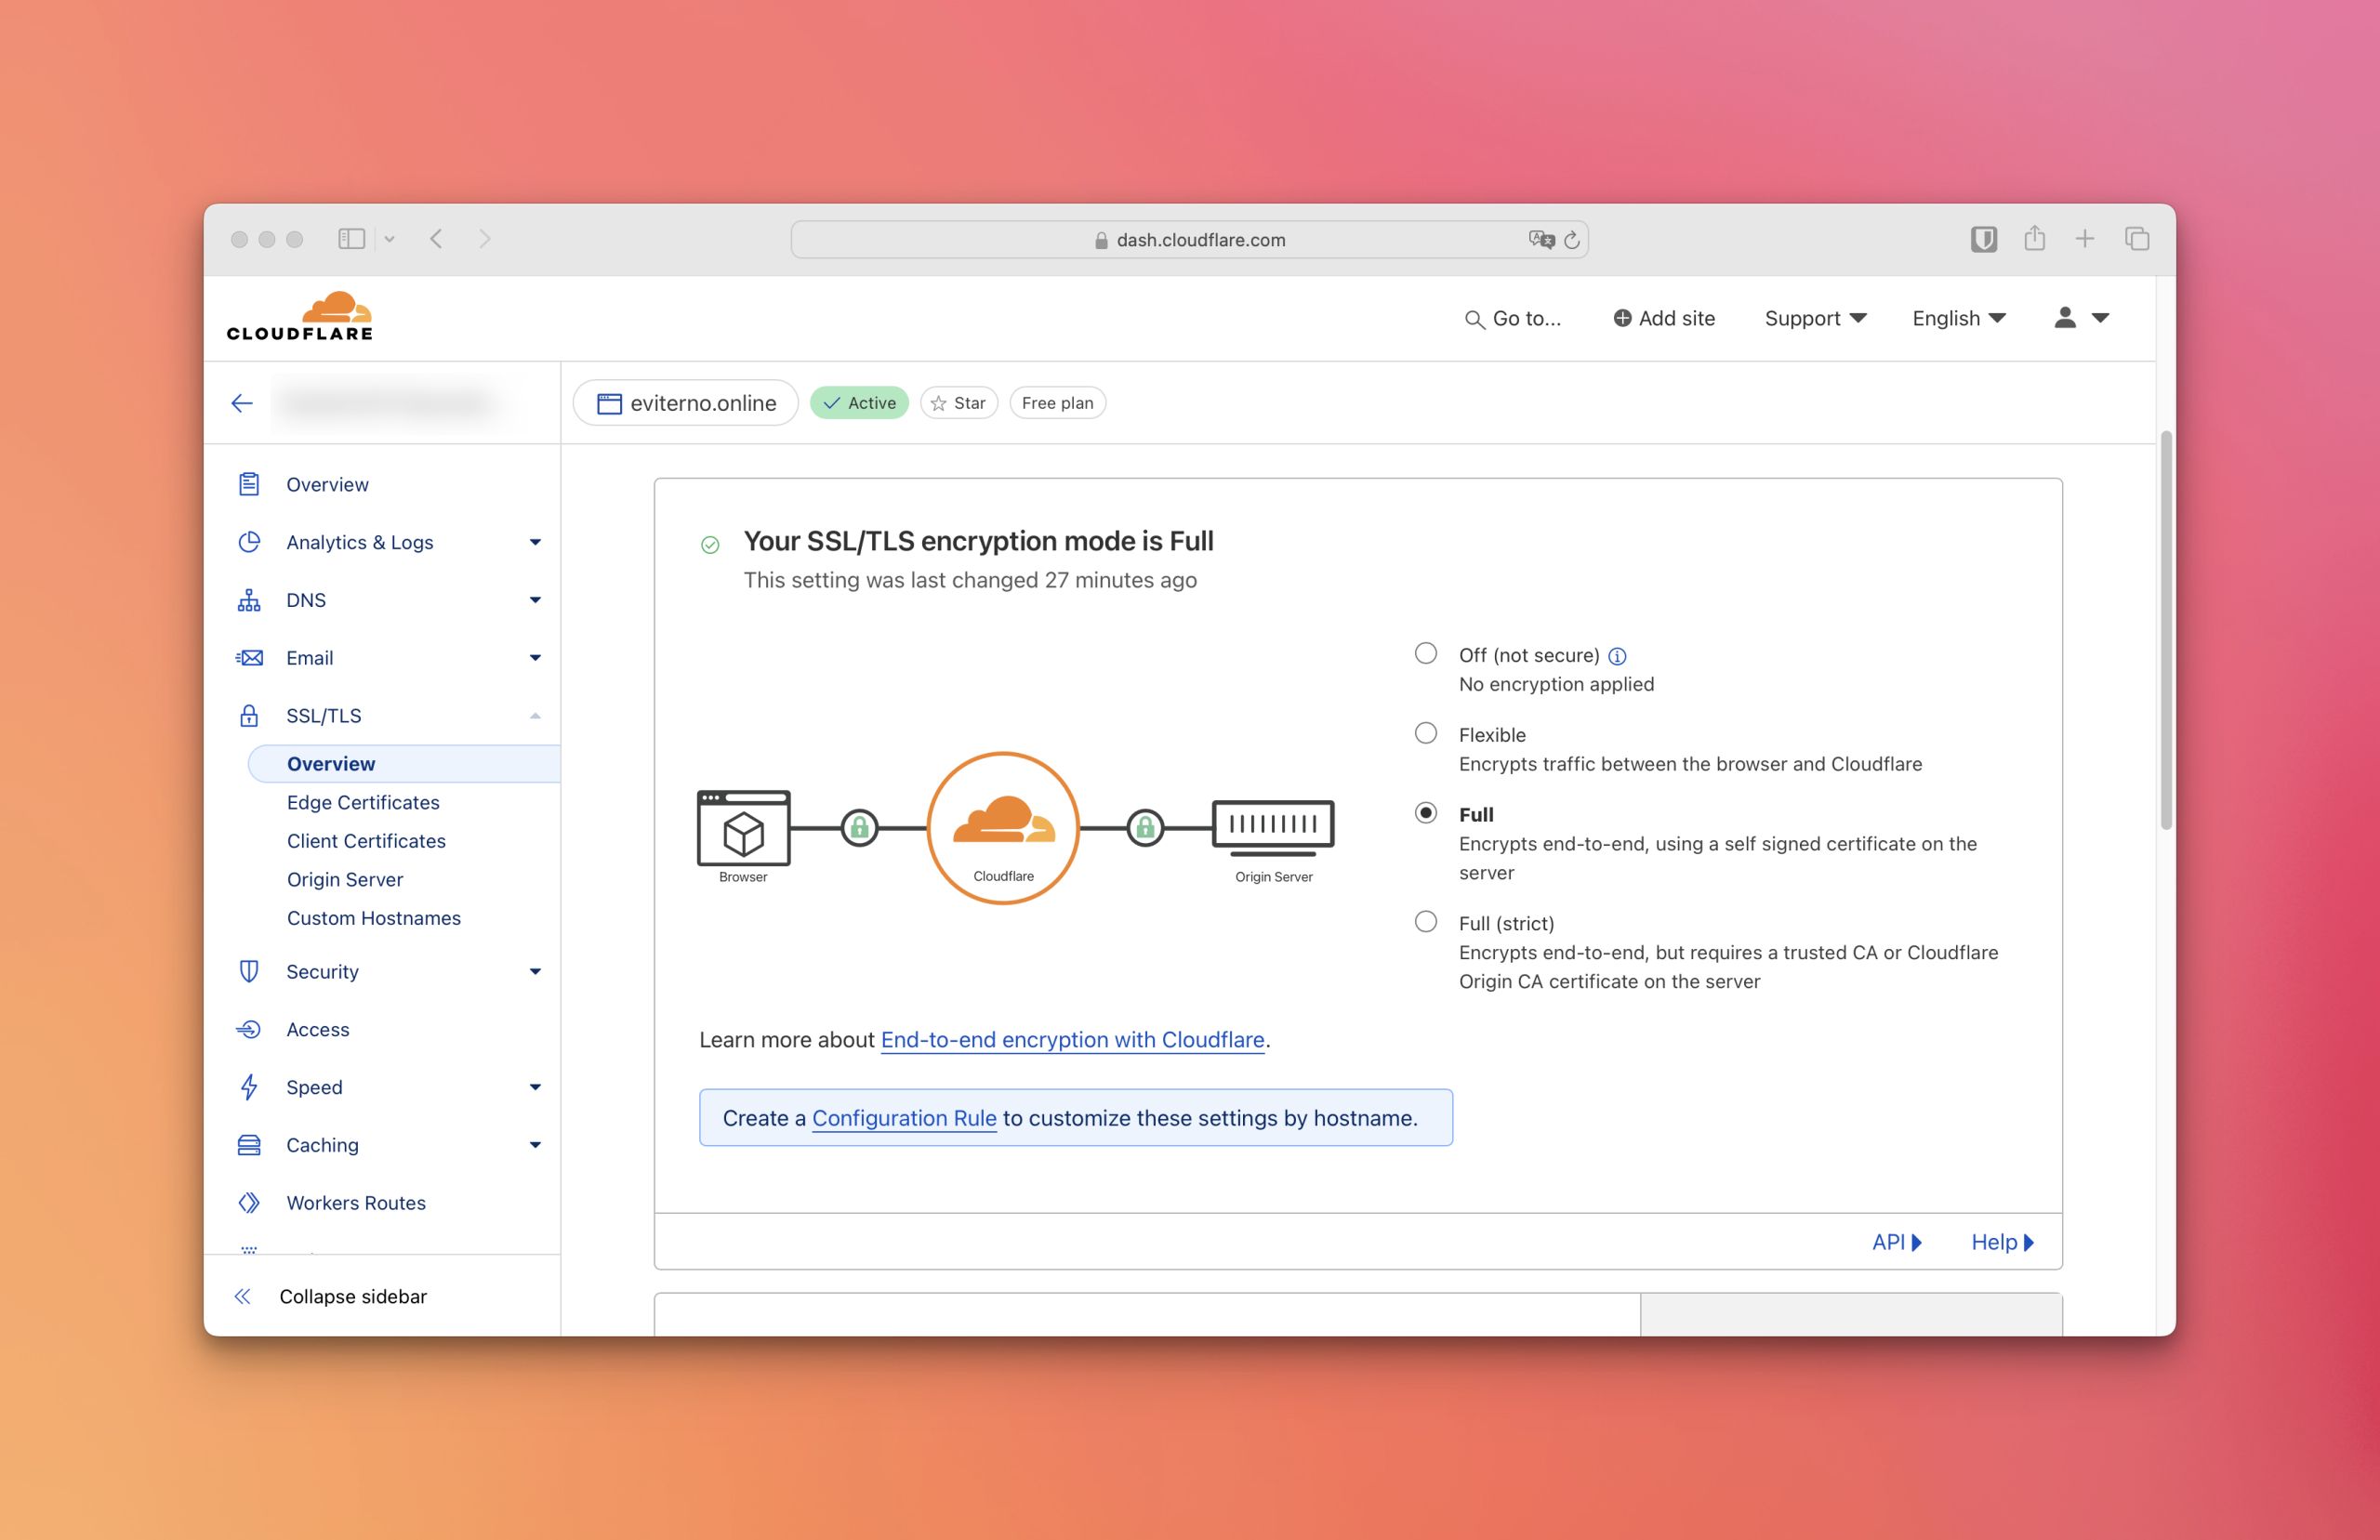This screenshot has width=2380, height=1540.
Task: Open the End-to-end encryption with Cloudflare link
Action: (1072, 1040)
